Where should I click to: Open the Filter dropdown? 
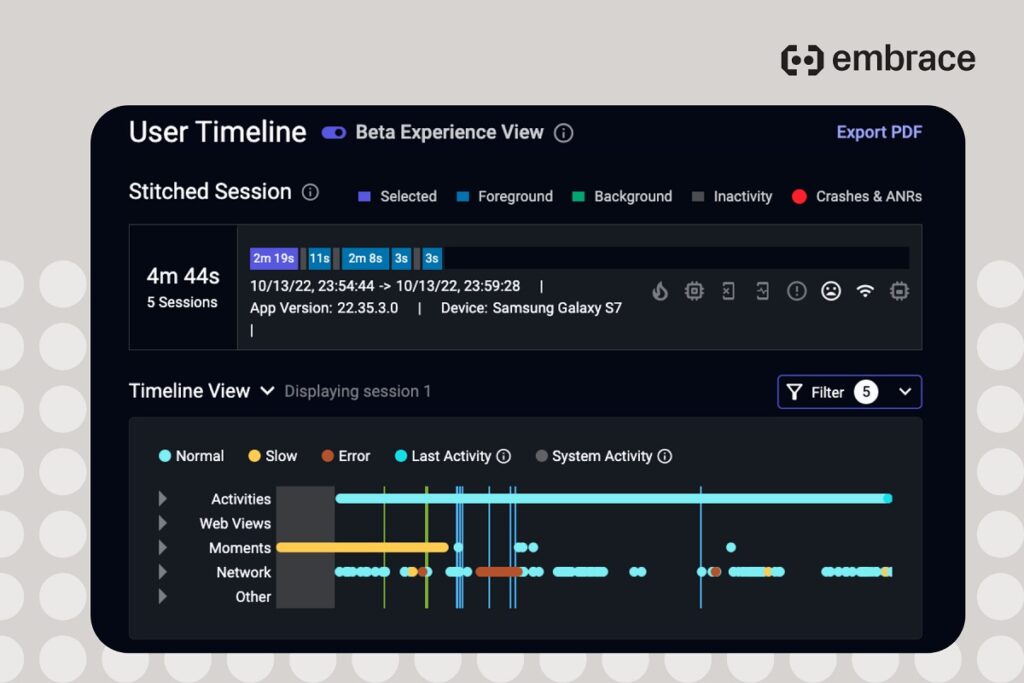850,392
